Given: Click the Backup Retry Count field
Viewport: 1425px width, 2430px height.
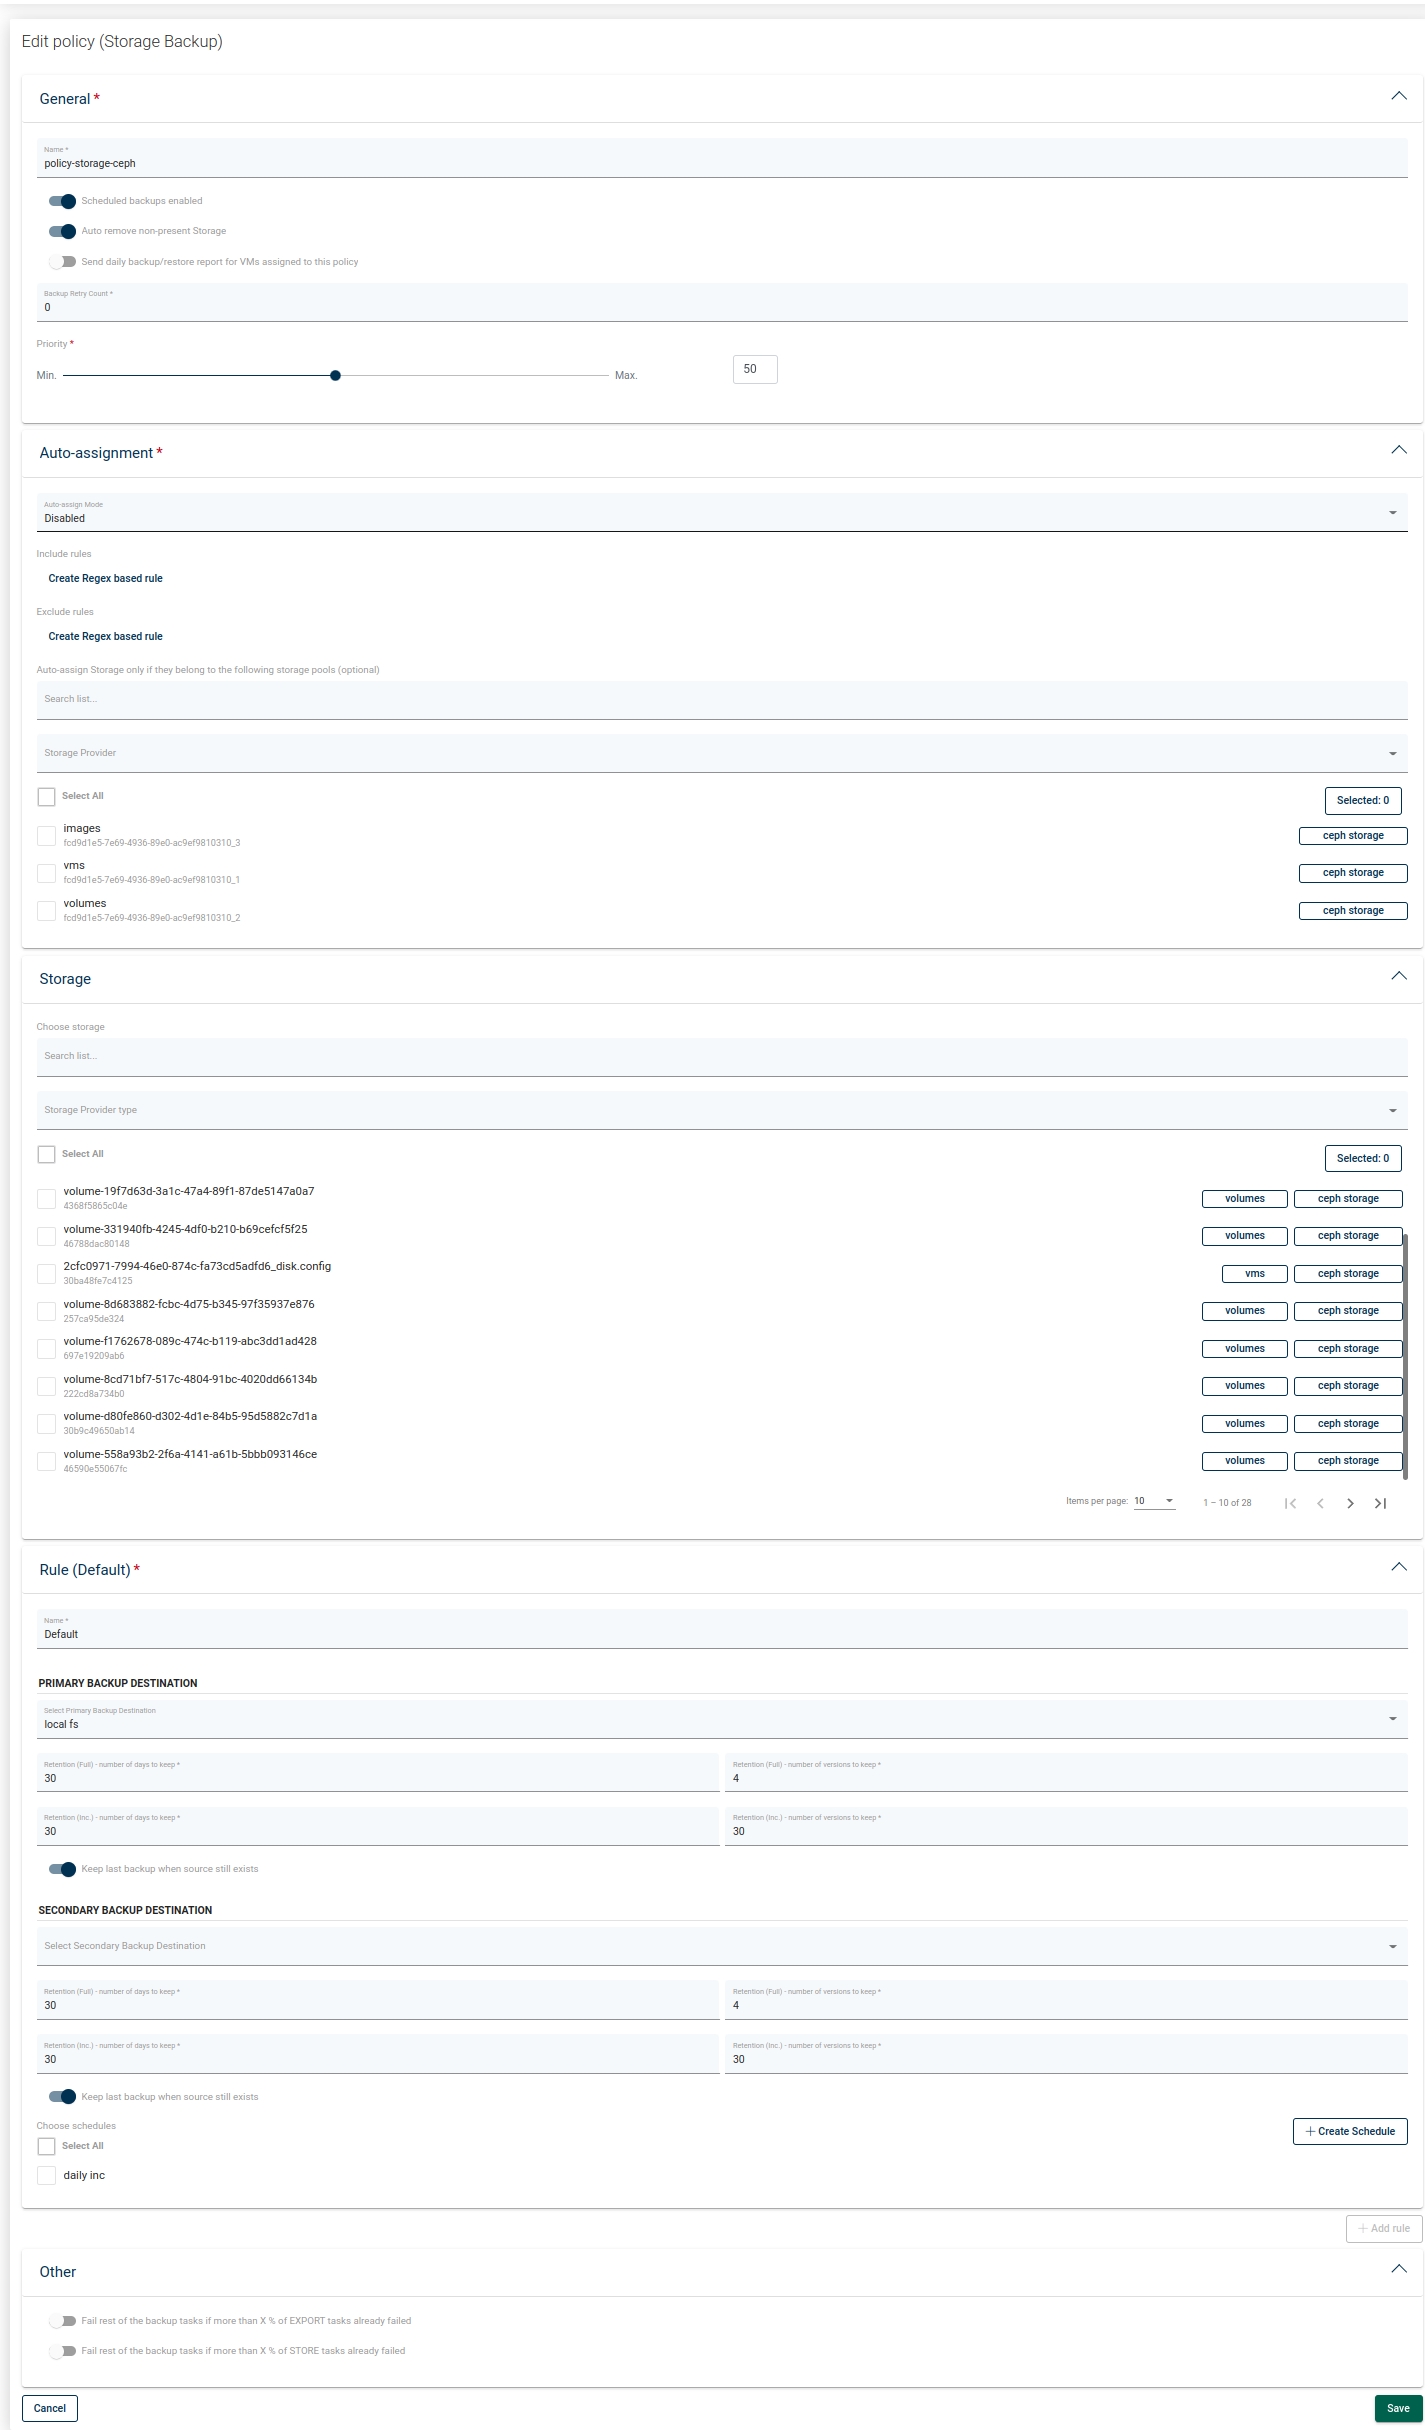Looking at the screenshot, I should [721, 307].
